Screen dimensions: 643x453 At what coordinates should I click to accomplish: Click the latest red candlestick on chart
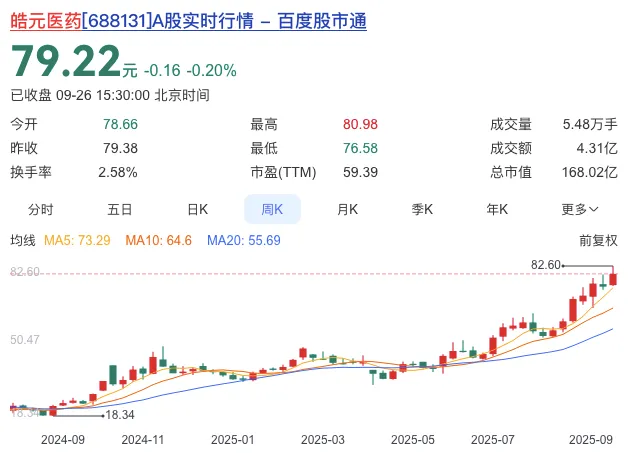pos(613,279)
